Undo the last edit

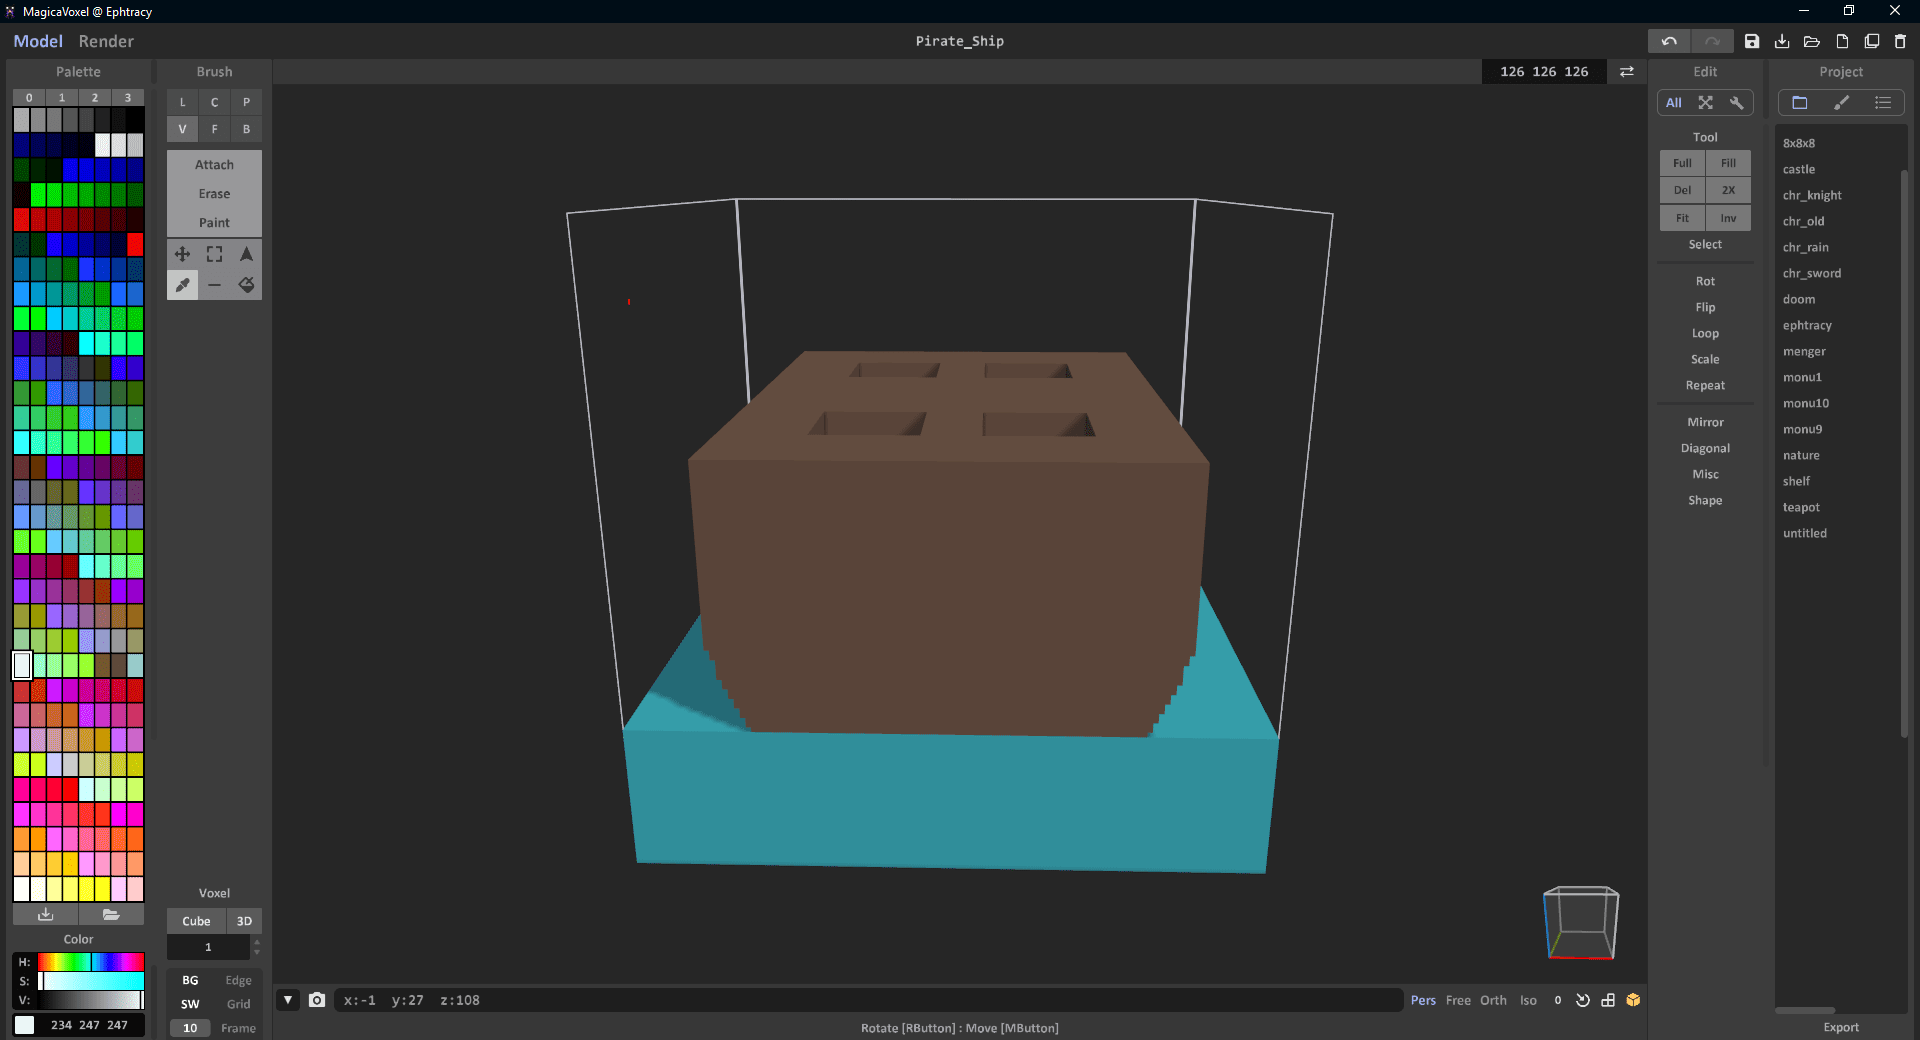[1668, 41]
